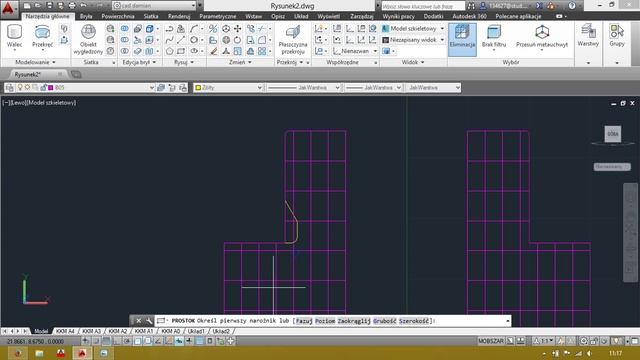The image size is (640, 360).
Task: Select the Płaszczyzna przekroju section plane tool
Action: pos(293,39)
